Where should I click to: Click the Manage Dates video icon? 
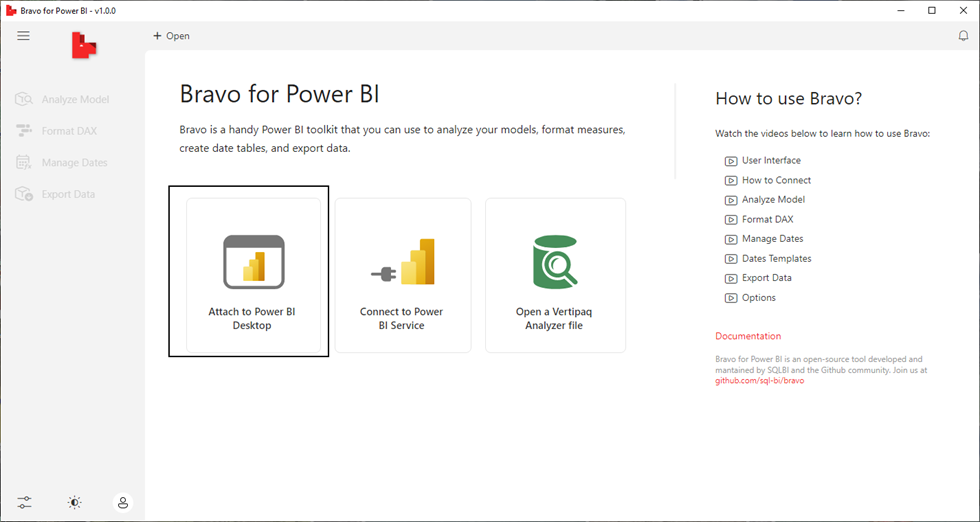coord(731,239)
